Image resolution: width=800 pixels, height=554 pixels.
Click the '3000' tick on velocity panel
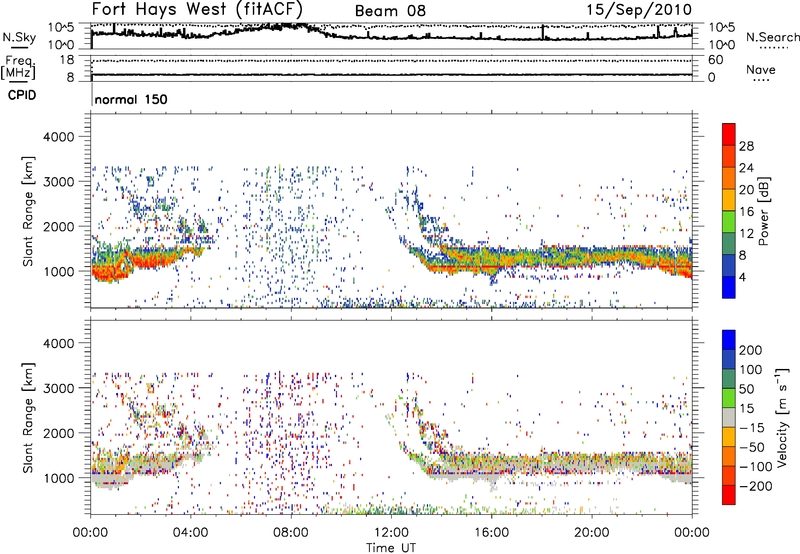(x=58, y=388)
